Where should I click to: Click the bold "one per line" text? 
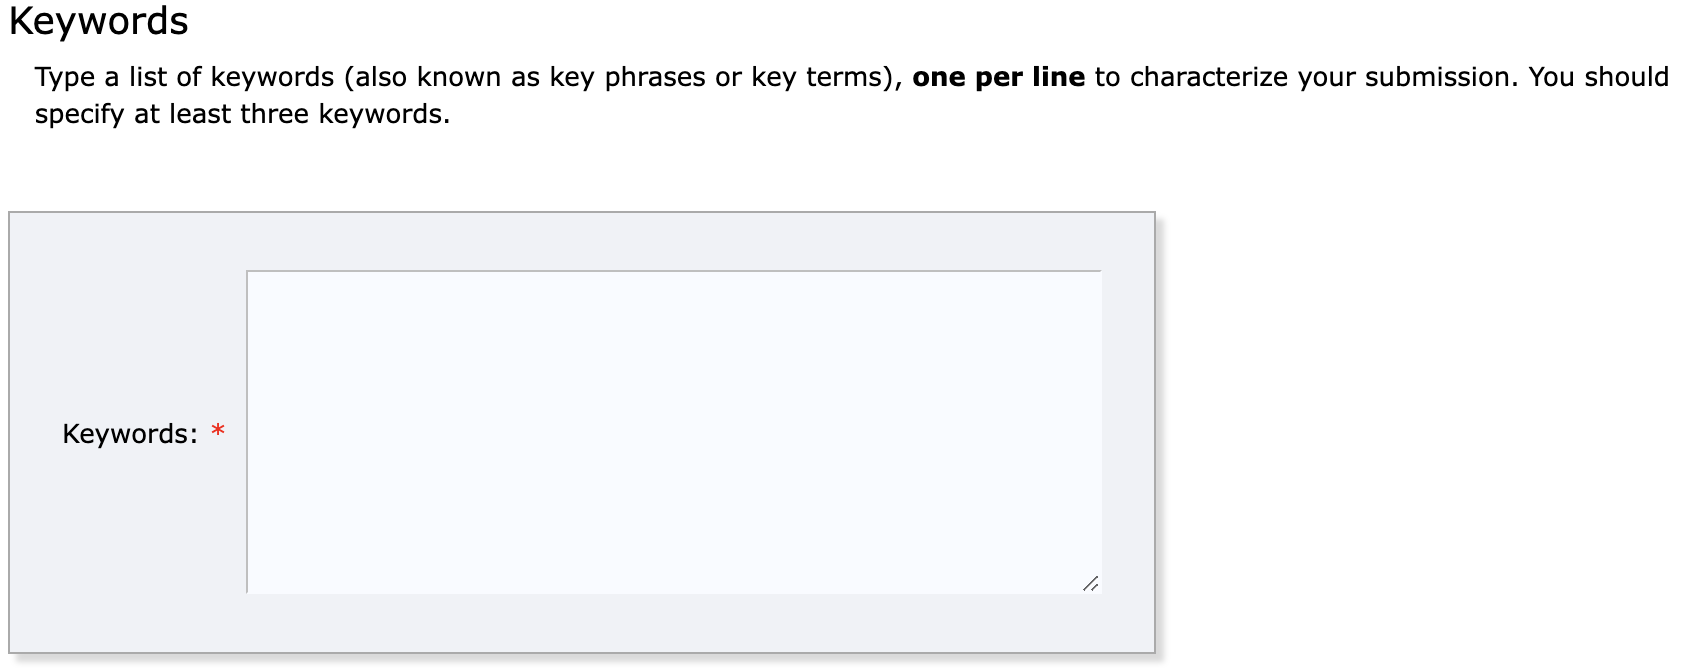(998, 77)
